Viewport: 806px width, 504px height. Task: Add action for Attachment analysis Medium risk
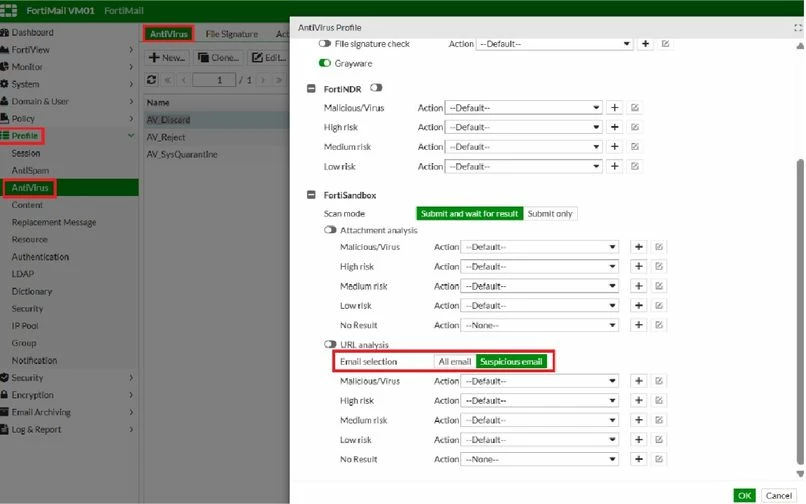[638, 286]
